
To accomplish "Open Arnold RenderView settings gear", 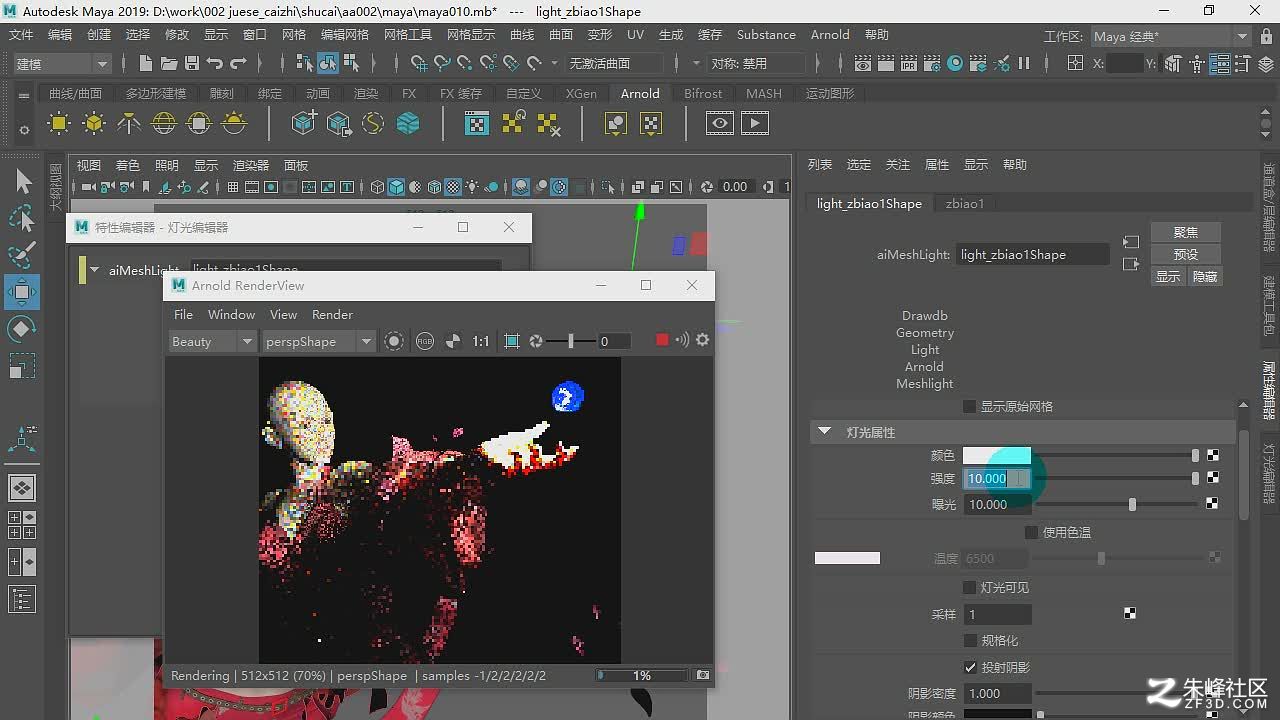I will 703,341.
